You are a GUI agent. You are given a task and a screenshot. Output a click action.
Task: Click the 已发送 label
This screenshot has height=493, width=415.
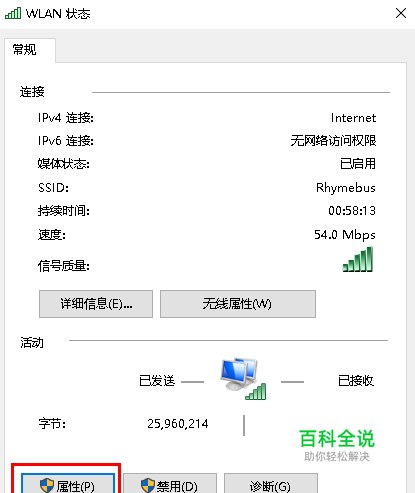pyautogui.click(x=157, y=381)
